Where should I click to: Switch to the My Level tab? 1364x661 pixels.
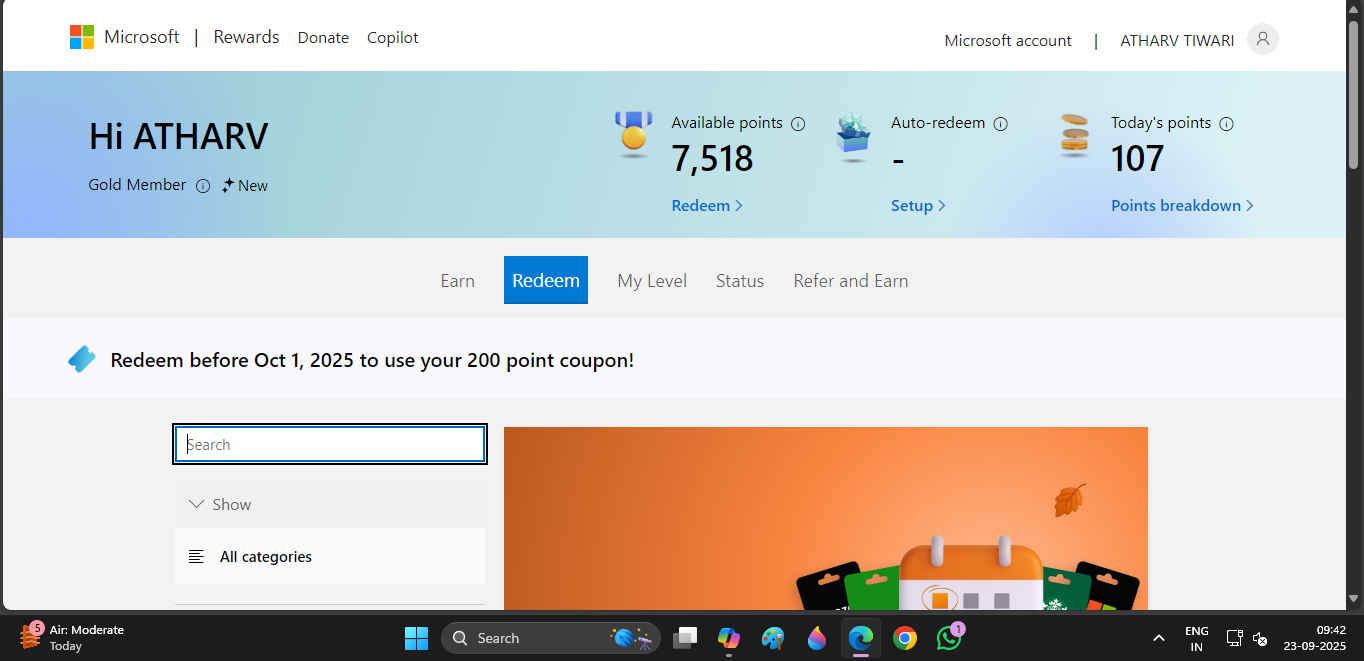(652, 281)
